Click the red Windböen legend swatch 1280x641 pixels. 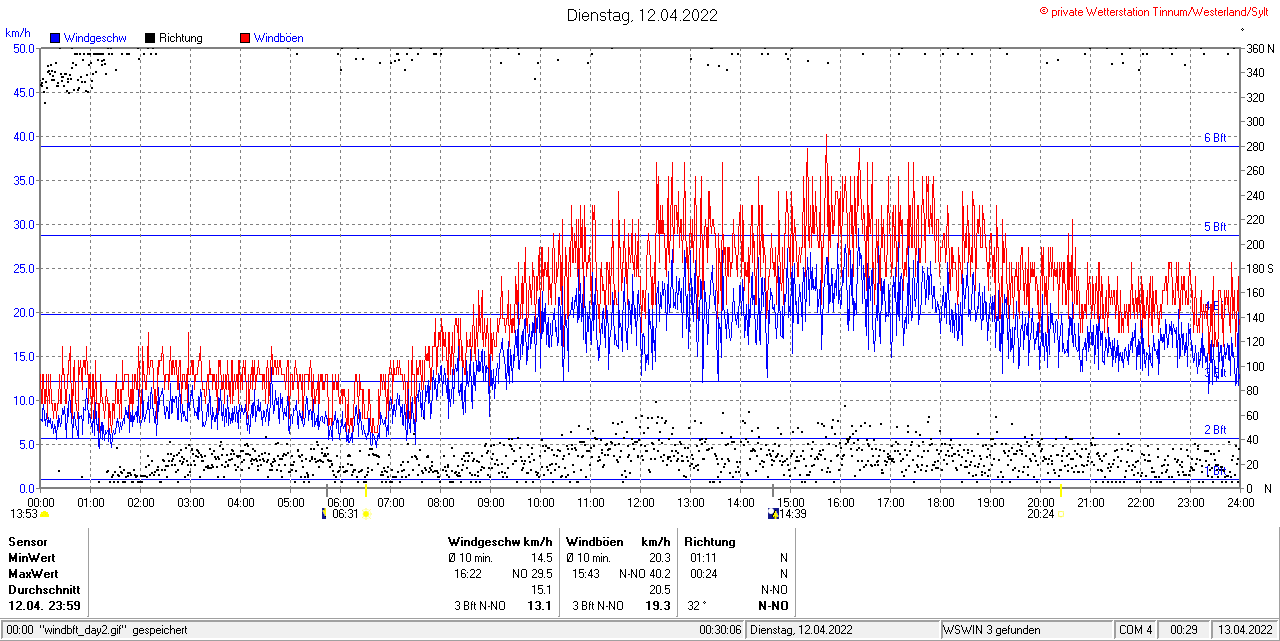pyautogui.click(x=245, y=38)
